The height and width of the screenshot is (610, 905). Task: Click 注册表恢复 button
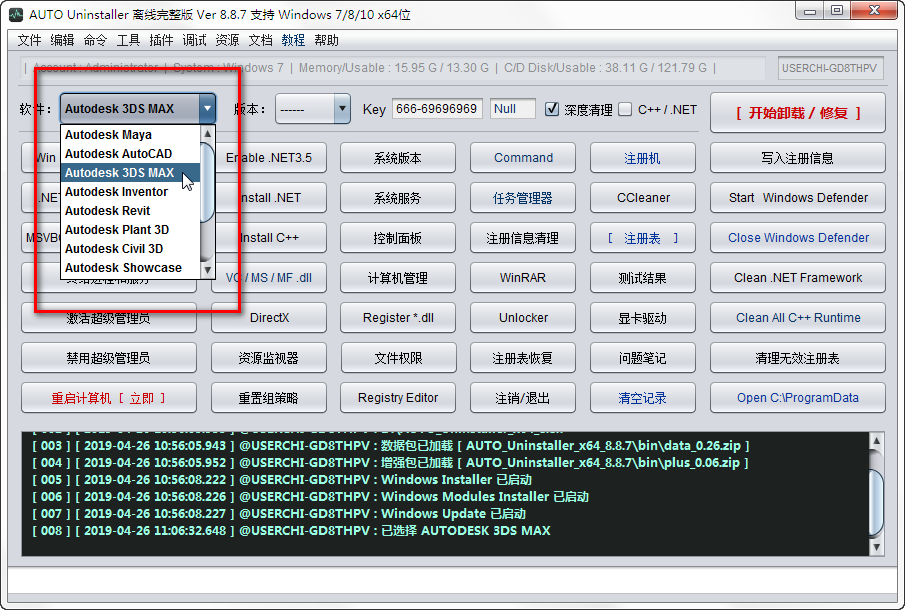(x=523, y=358)
